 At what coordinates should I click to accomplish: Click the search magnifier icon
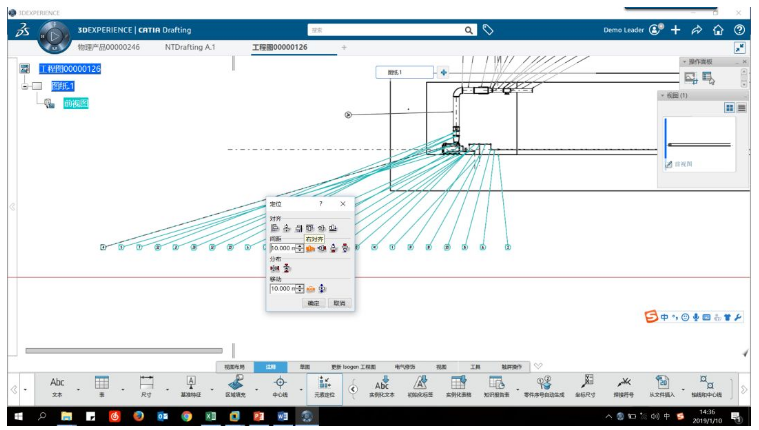[x=469, y=30]
